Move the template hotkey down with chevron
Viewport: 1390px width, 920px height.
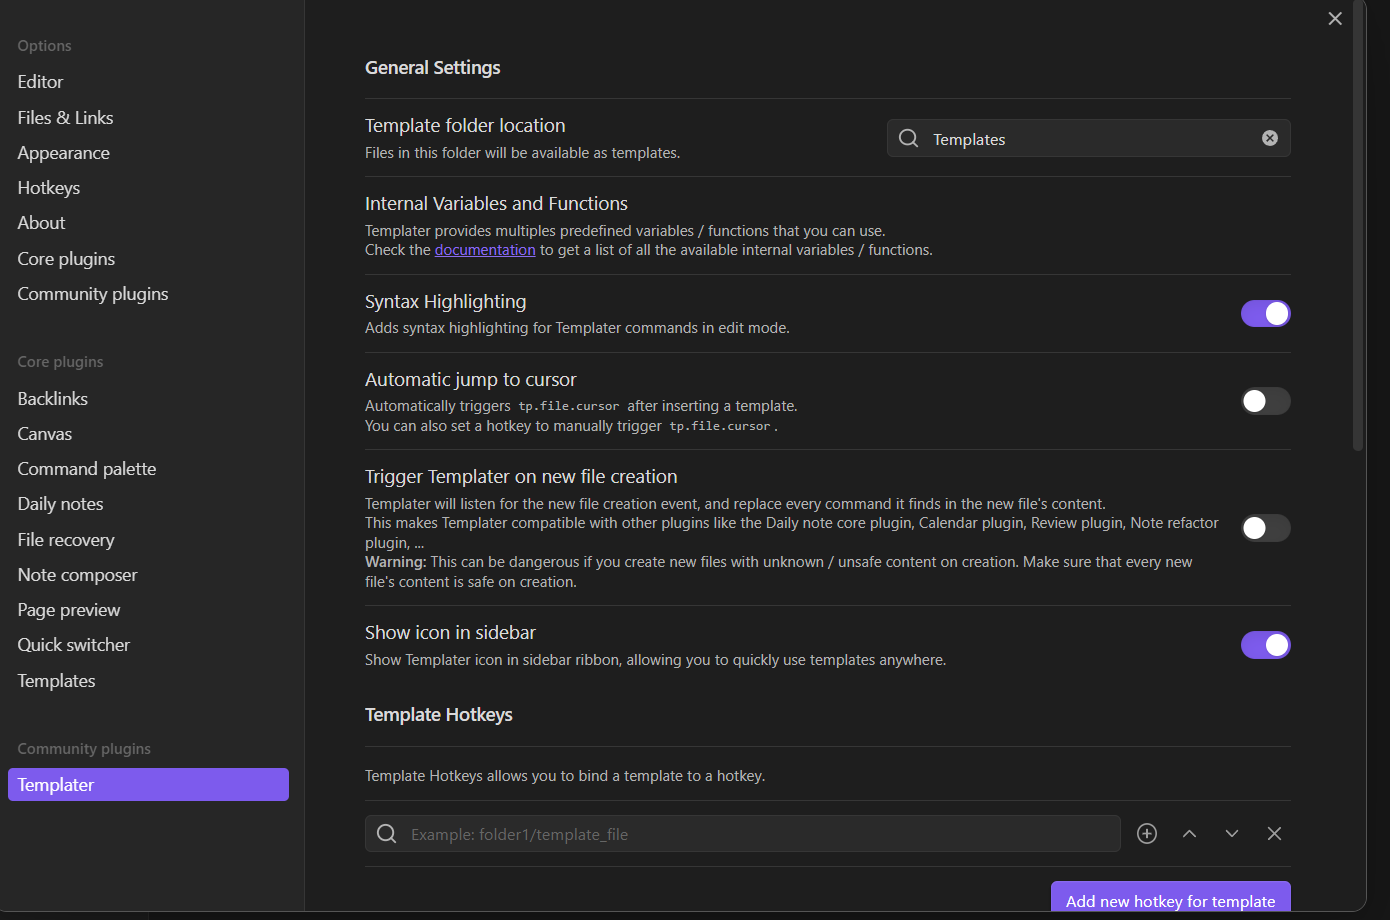[1232, 834]
